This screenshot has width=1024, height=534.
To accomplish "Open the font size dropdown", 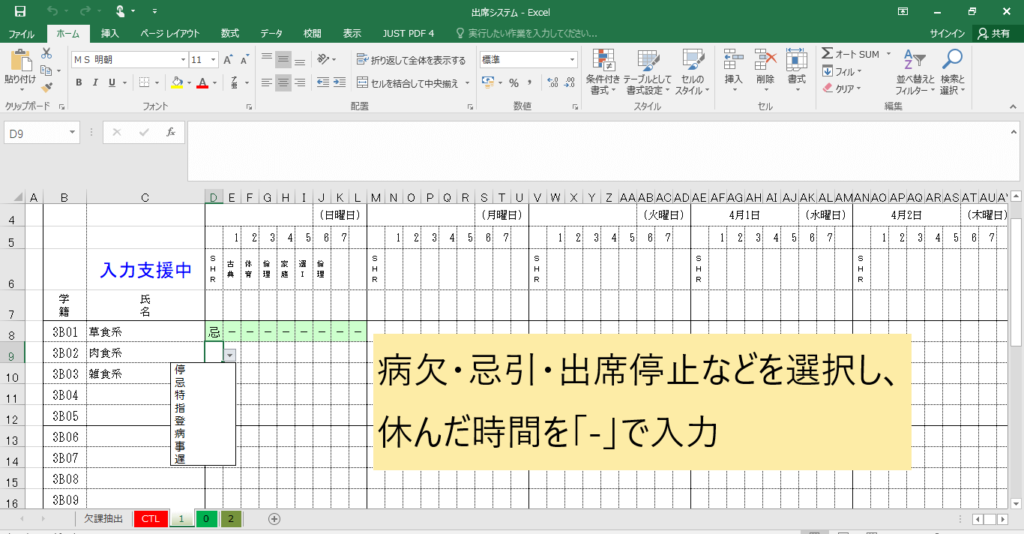I will tap(214, 59).
